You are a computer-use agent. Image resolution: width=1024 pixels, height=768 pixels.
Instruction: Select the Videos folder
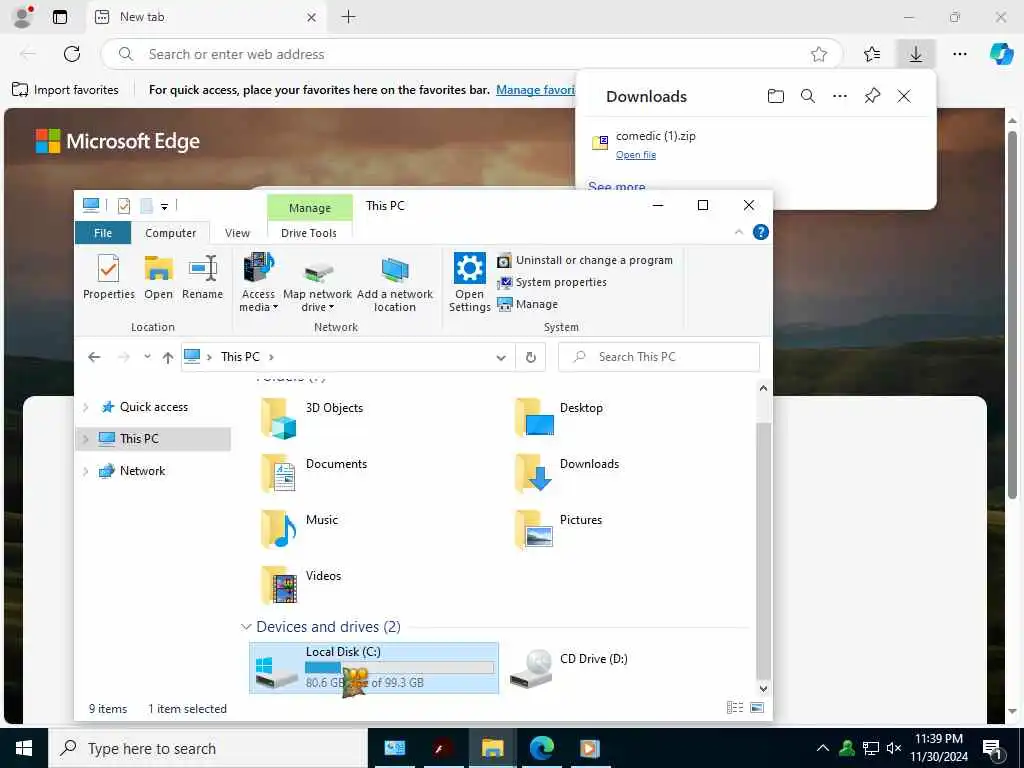click(x=301, y=586)
